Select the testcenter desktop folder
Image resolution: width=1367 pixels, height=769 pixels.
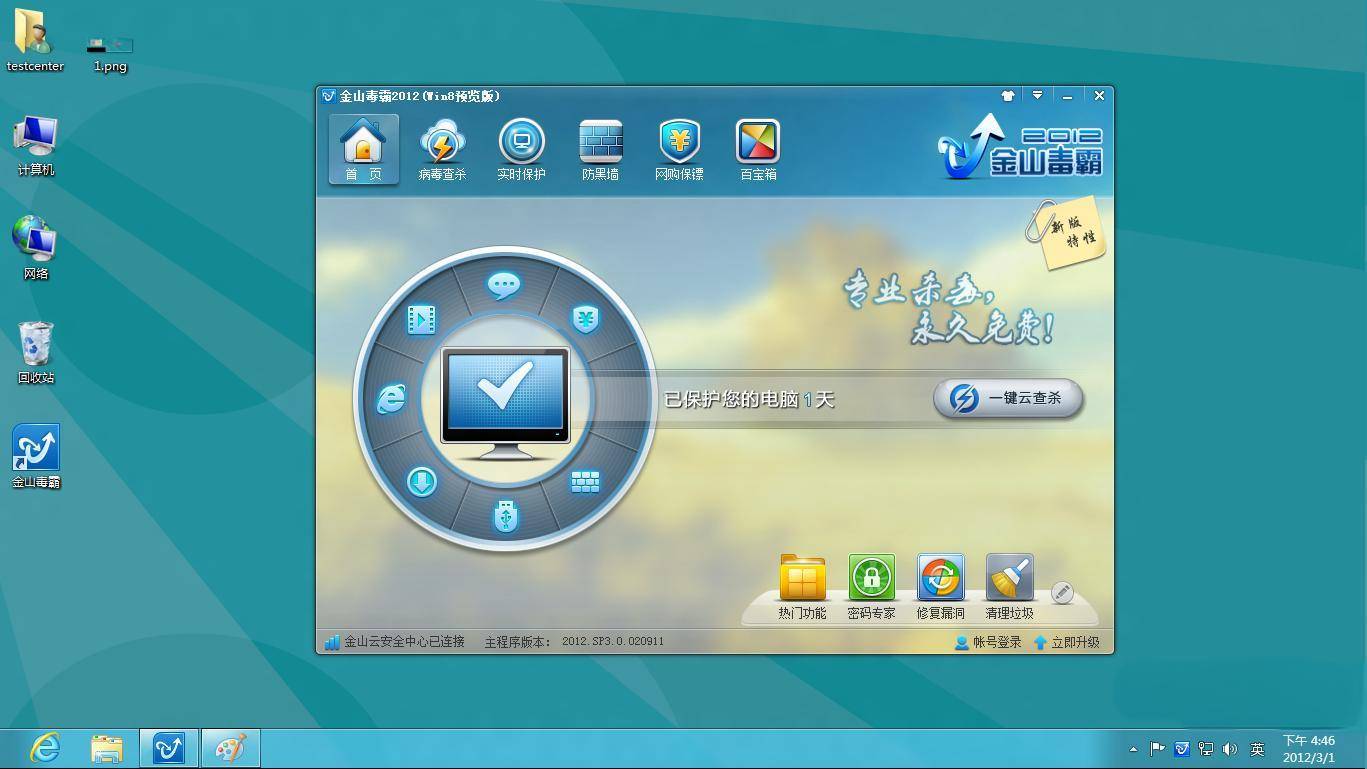click(35, 40)
